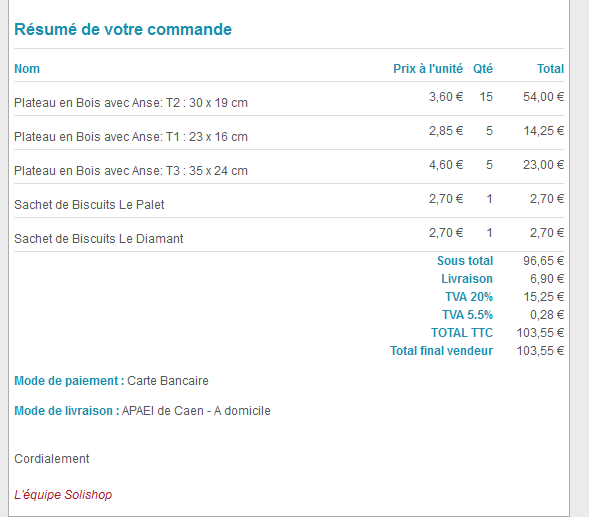Click the 'Résumé de votre commande' heading

pos(123,29)
